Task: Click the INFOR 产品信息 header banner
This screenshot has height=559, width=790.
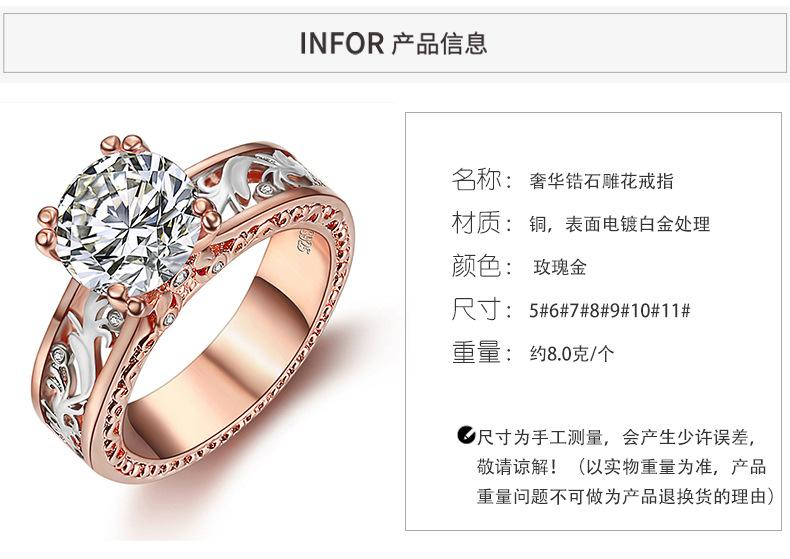Action: coord(395,43)
